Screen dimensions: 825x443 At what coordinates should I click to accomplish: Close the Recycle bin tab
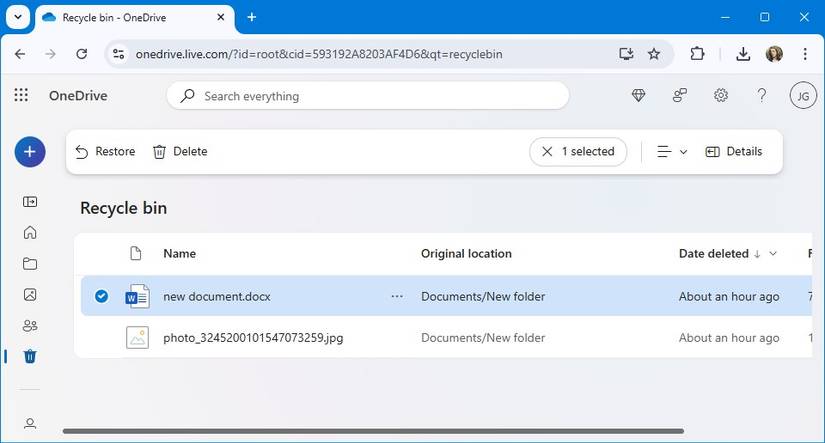(221, 17)
